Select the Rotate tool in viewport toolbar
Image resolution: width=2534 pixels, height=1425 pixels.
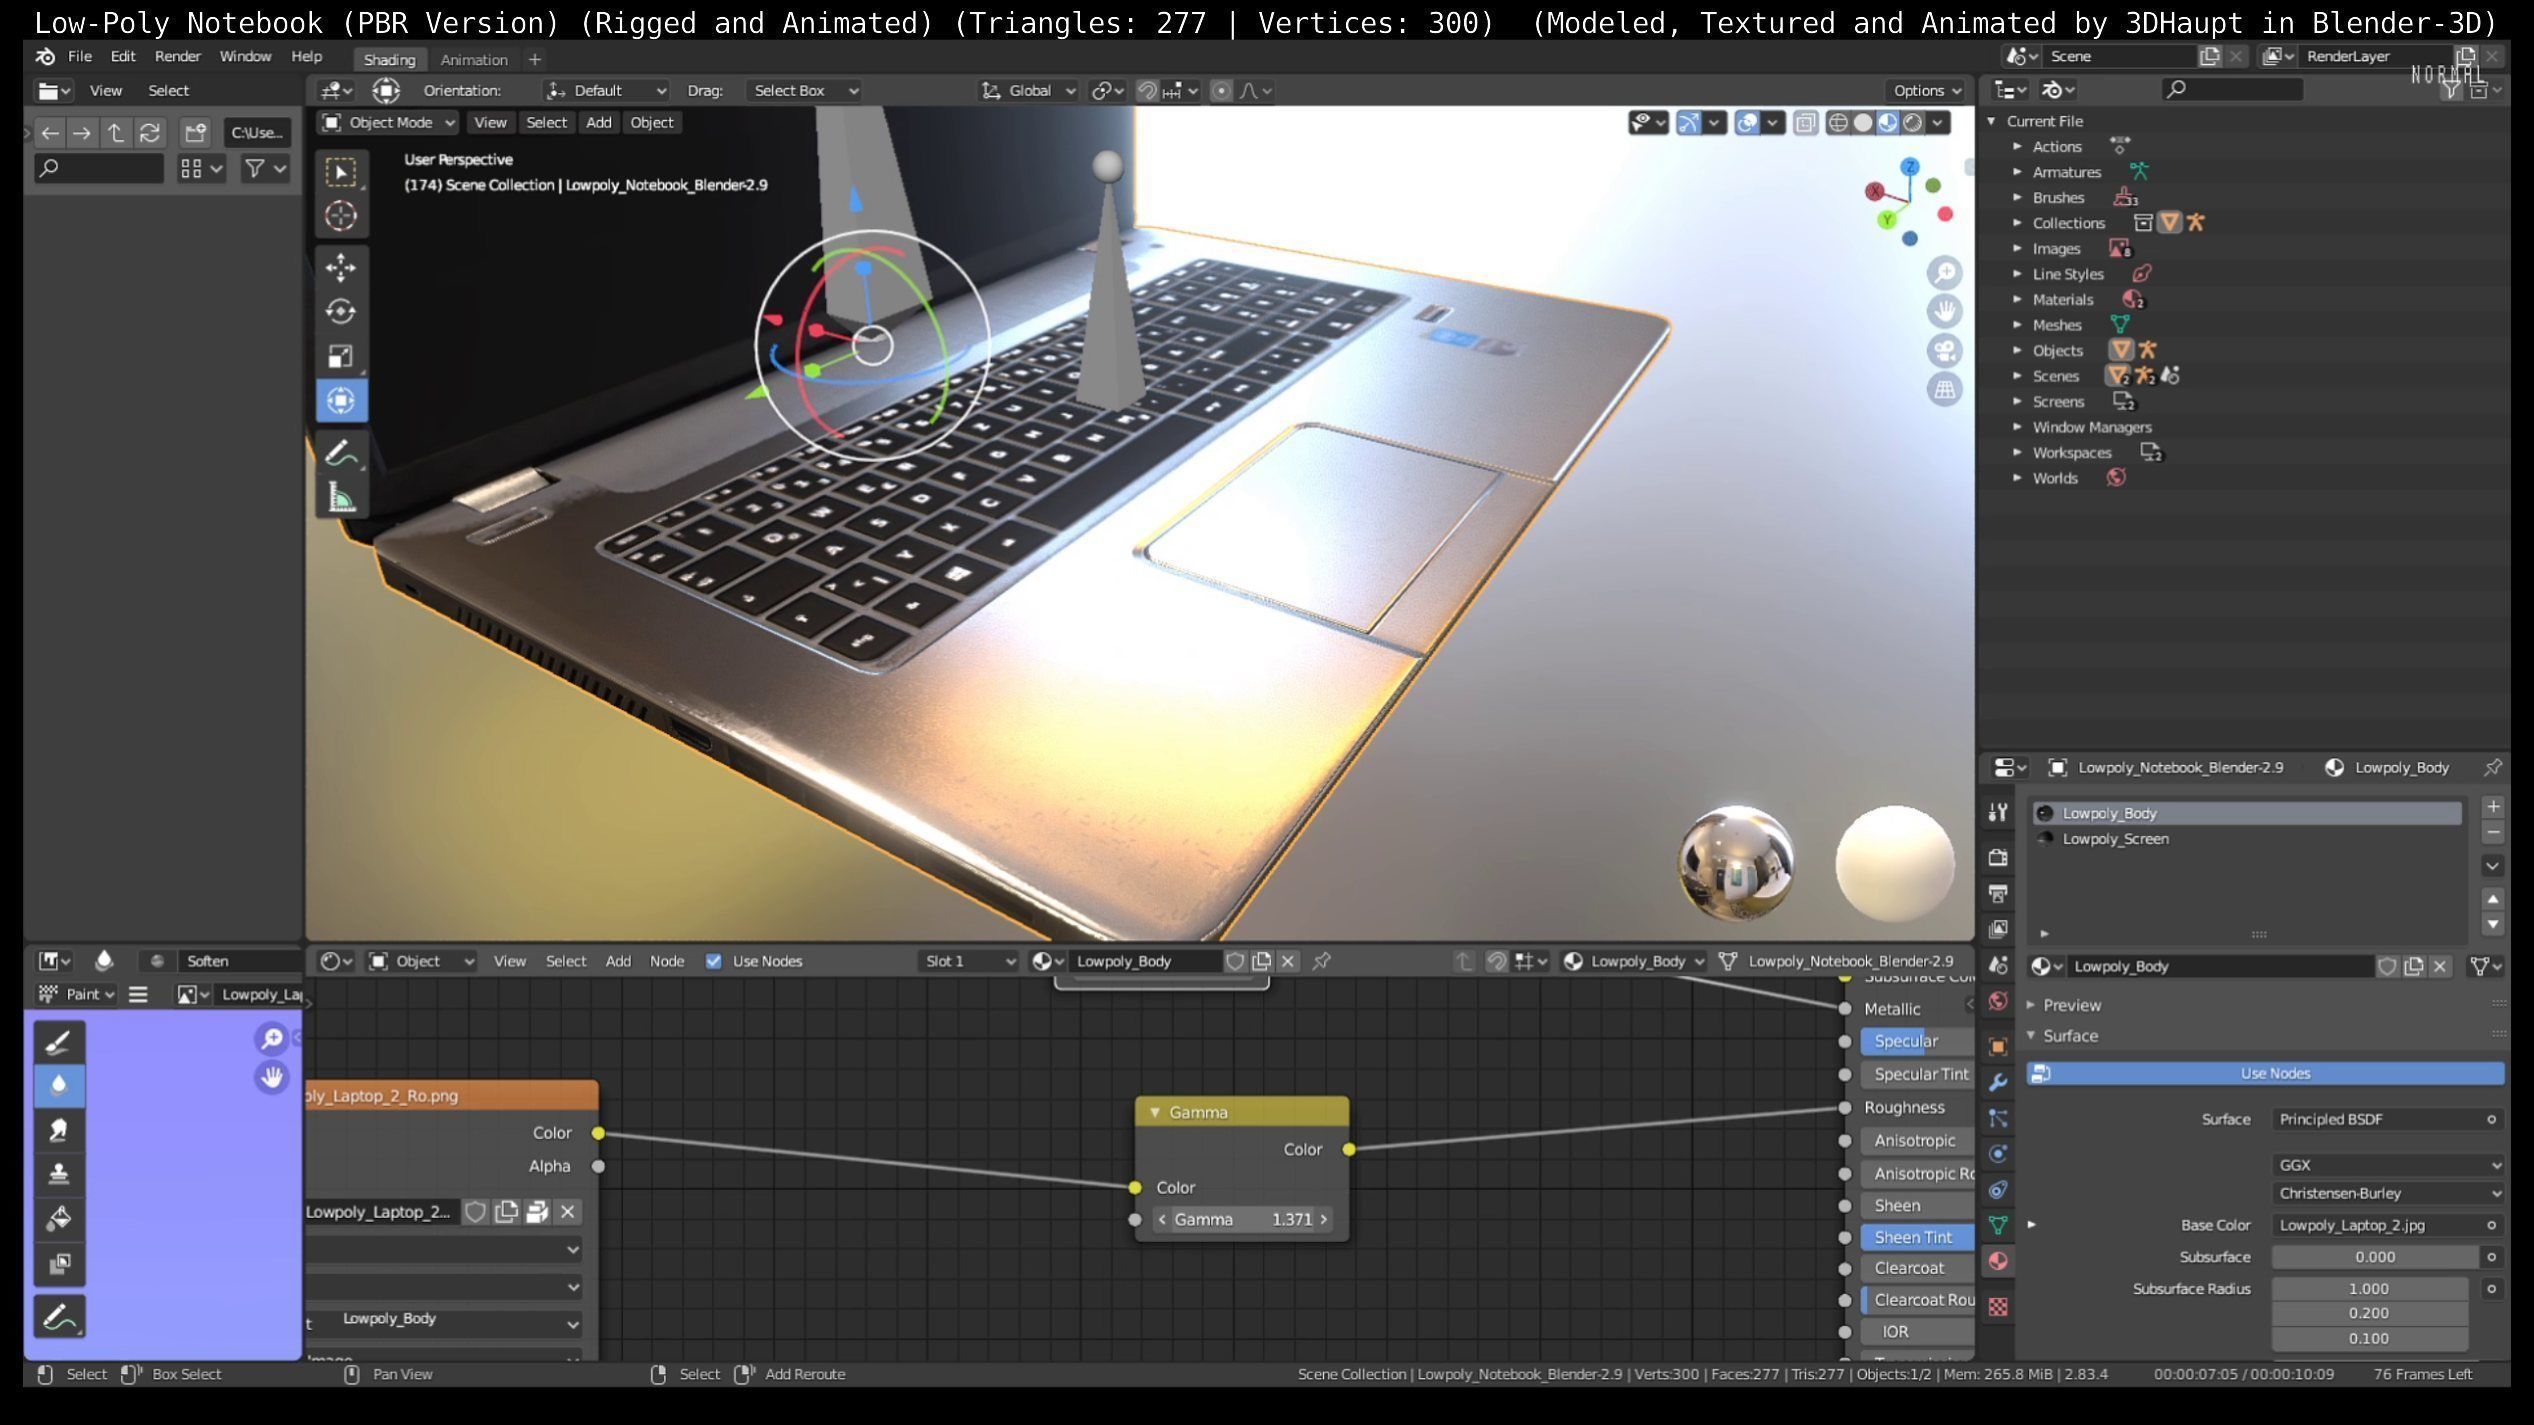(340, 312)
